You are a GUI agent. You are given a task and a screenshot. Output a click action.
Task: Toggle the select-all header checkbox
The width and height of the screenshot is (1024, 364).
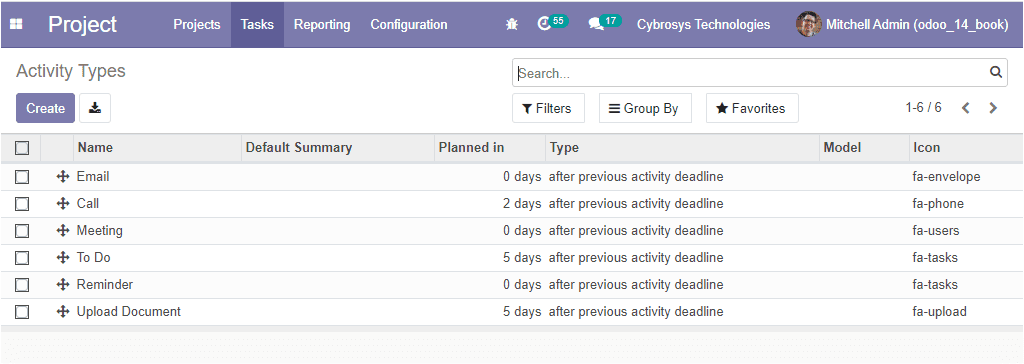22,148
